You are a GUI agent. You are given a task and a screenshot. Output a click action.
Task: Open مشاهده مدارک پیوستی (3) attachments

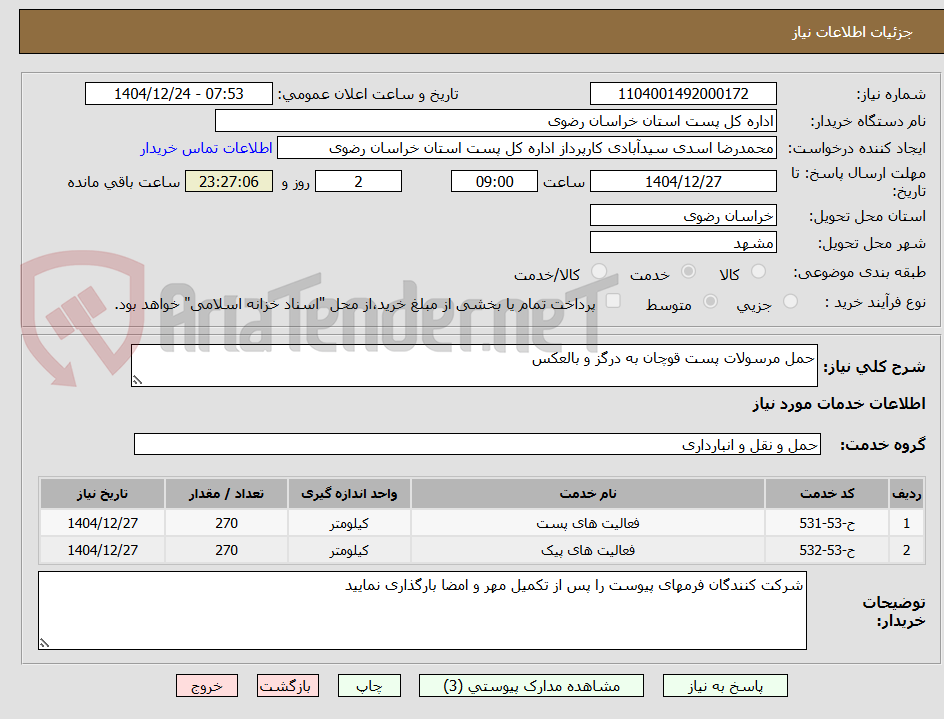click(531, 686)
